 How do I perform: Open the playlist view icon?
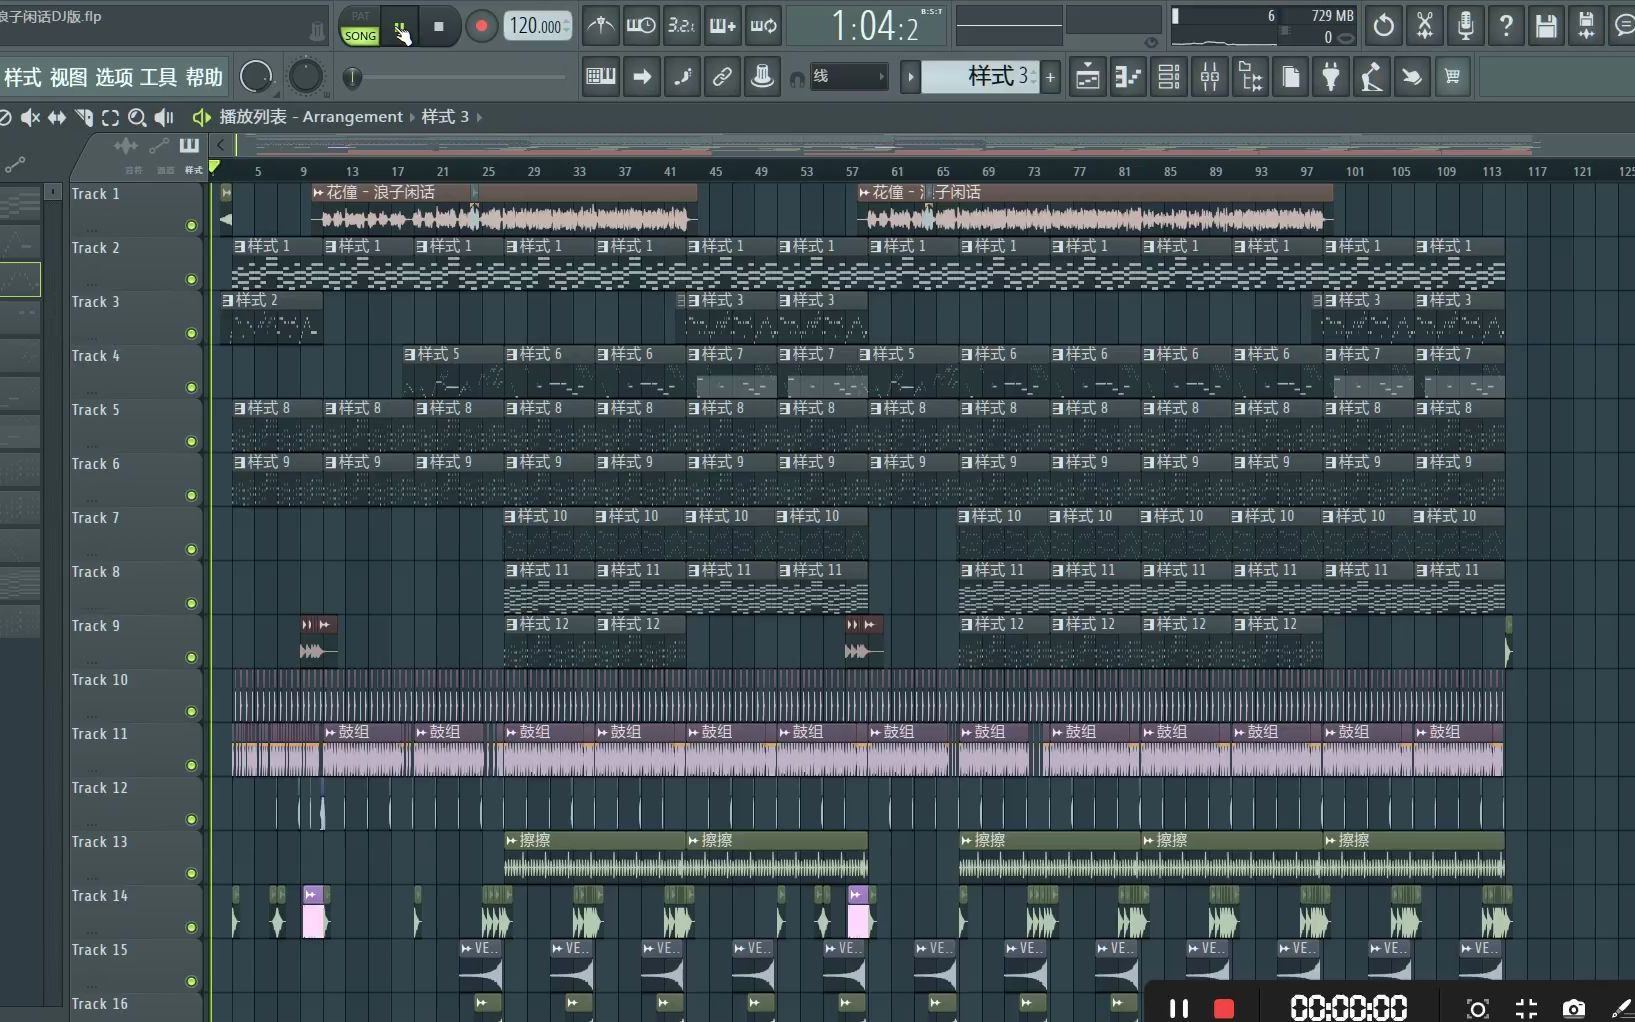coord(1088,77)
